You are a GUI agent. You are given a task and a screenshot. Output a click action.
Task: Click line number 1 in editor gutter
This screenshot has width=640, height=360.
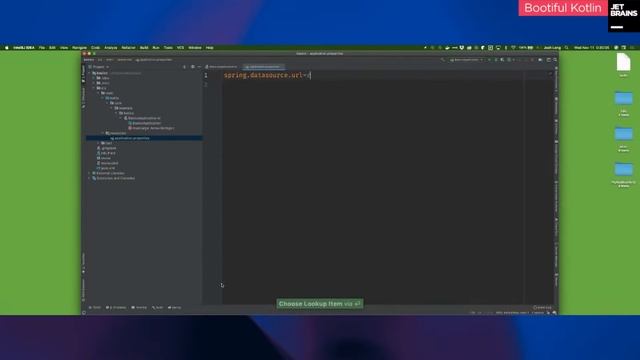click(x=206, y=75)
